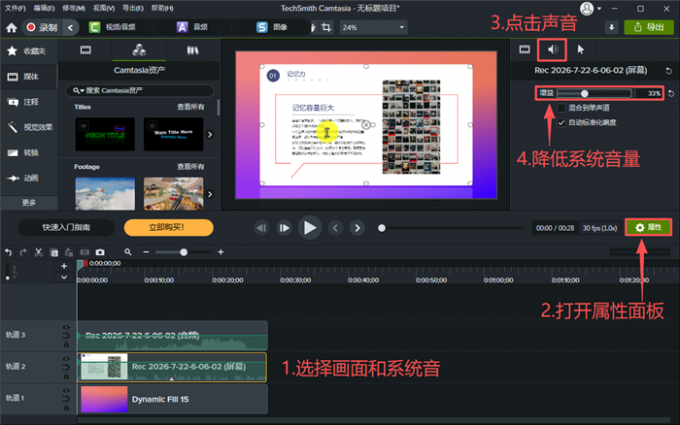Open the 转换 transitions panel
Image resolution: width=680 pixels, height=425 pixels.
(x=29, y=153)
